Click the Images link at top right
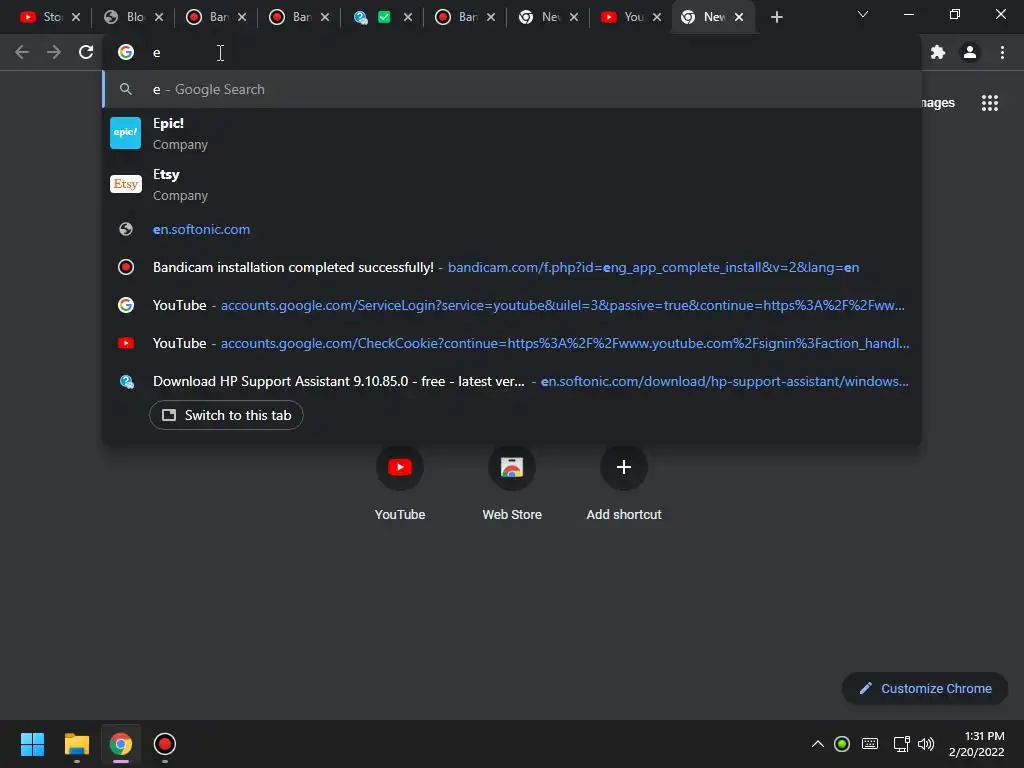Viewport: 1024px width, 768px height. pyautogui.click(x=938, y=103)
